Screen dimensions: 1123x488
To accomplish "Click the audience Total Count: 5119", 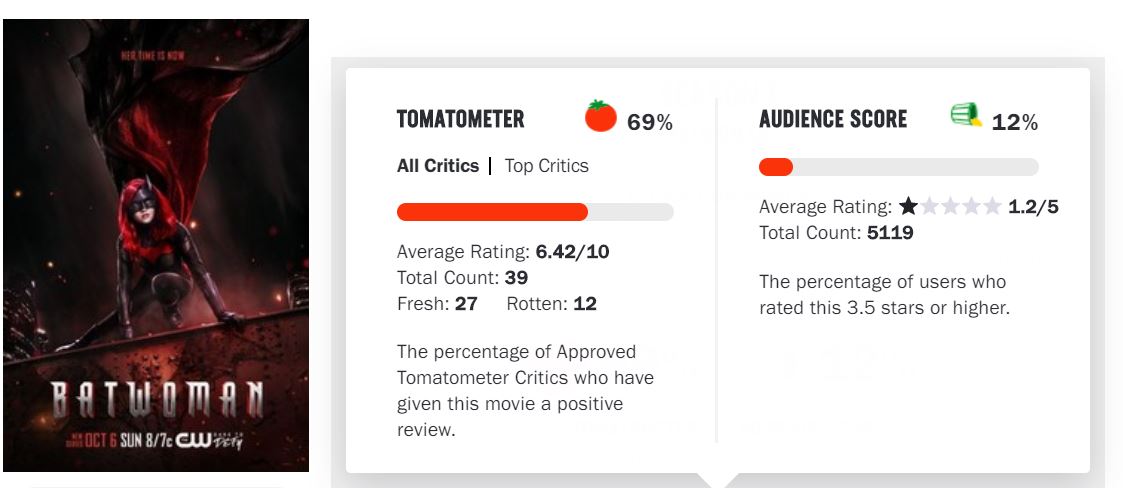I will tap(836, 233).
